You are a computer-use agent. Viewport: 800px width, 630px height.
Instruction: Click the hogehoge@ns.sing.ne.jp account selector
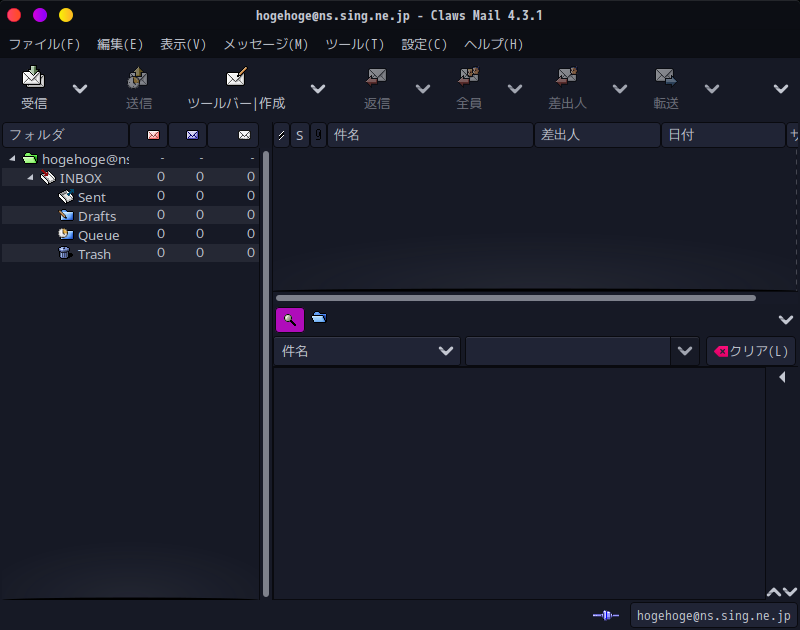click(715, 615)
